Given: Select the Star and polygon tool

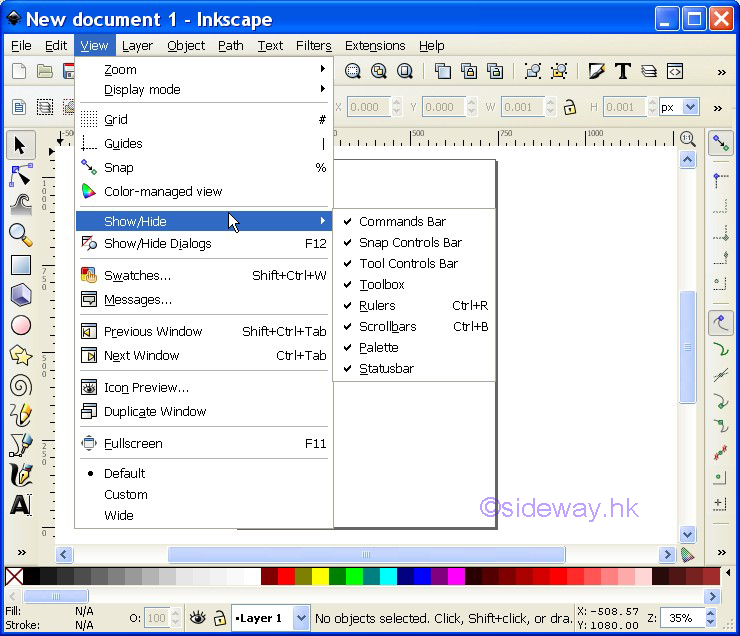Looking at the screenshot, I should [x=20, y=355].
